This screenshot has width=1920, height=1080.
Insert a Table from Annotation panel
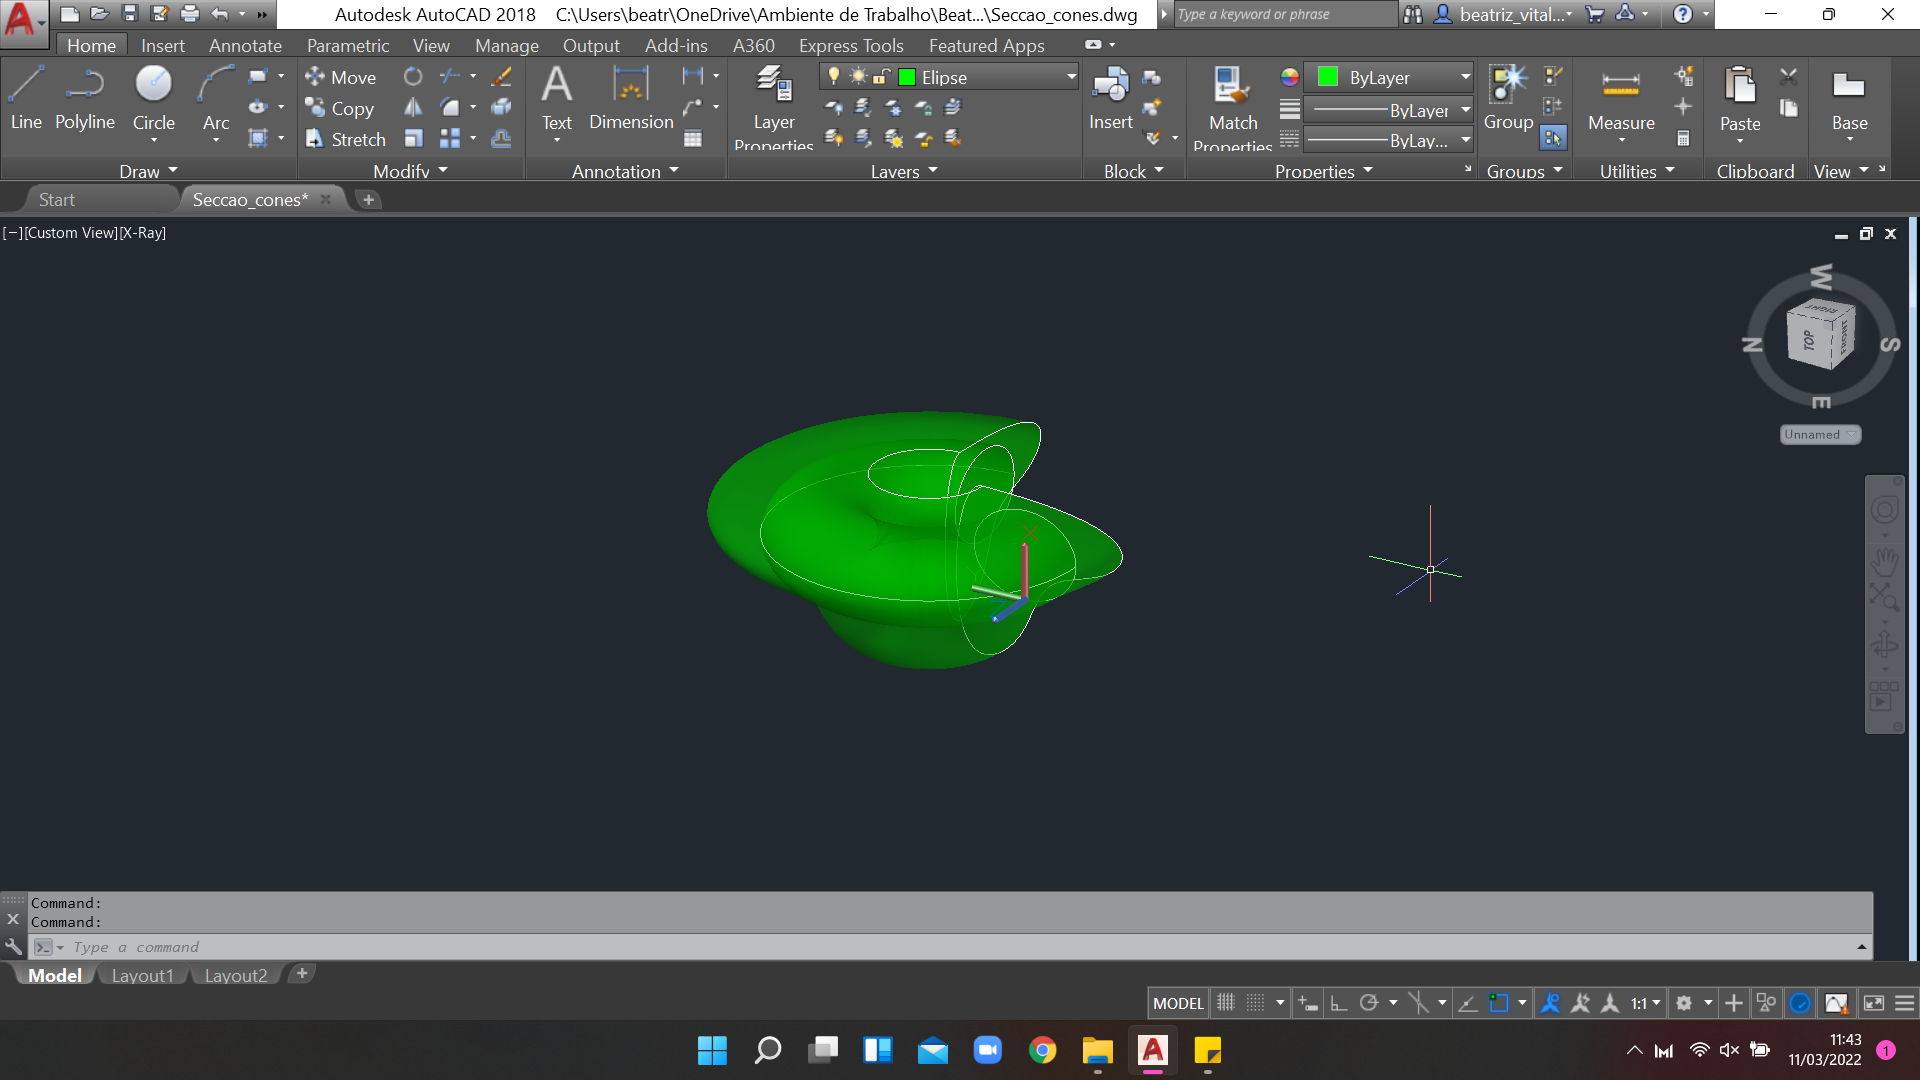693,139
